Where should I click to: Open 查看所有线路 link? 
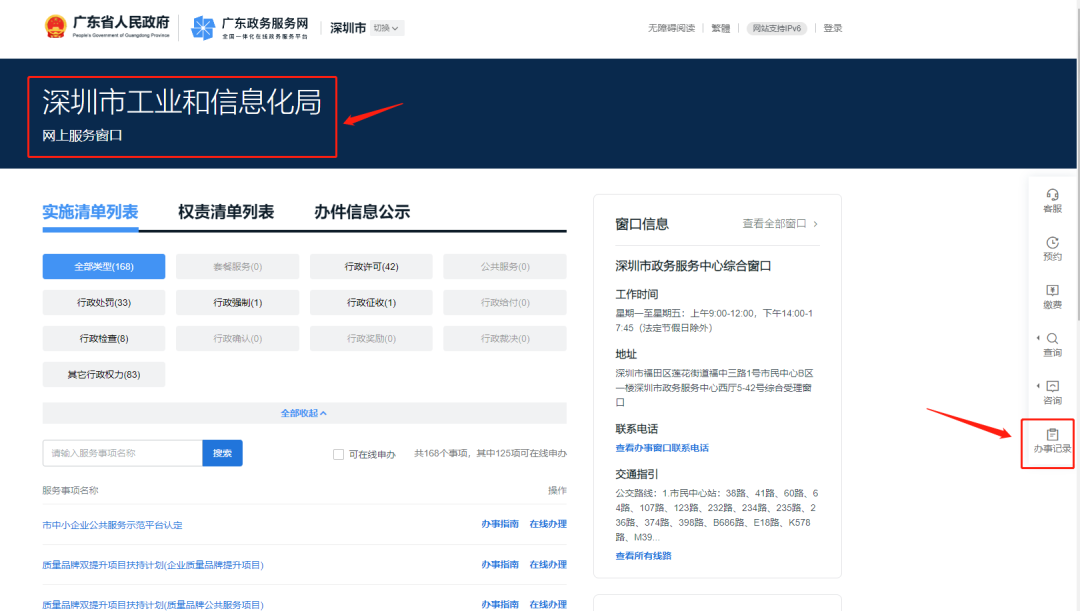pyautogui.click(x=643, y=556)
